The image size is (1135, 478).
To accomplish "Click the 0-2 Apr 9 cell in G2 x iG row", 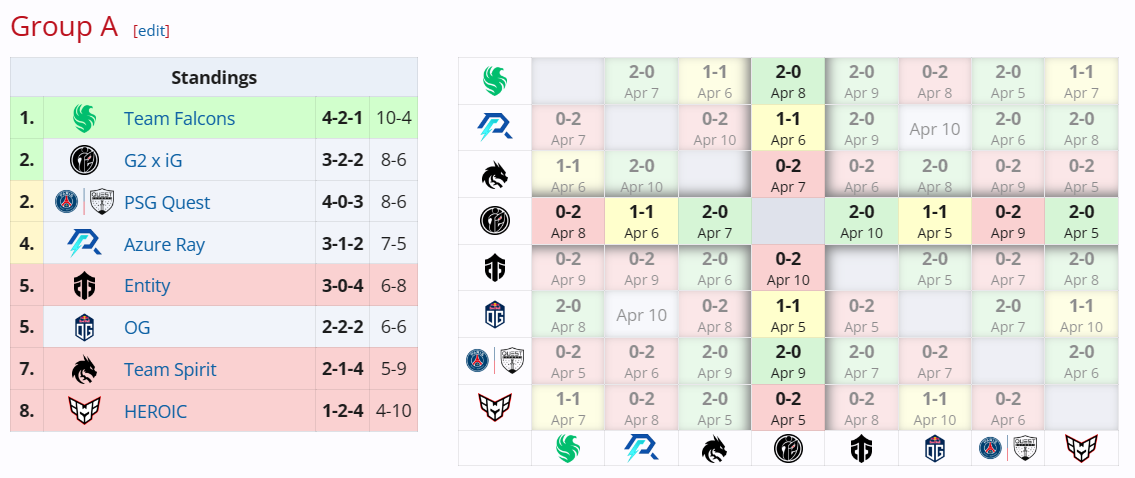I will point(1007,221).
